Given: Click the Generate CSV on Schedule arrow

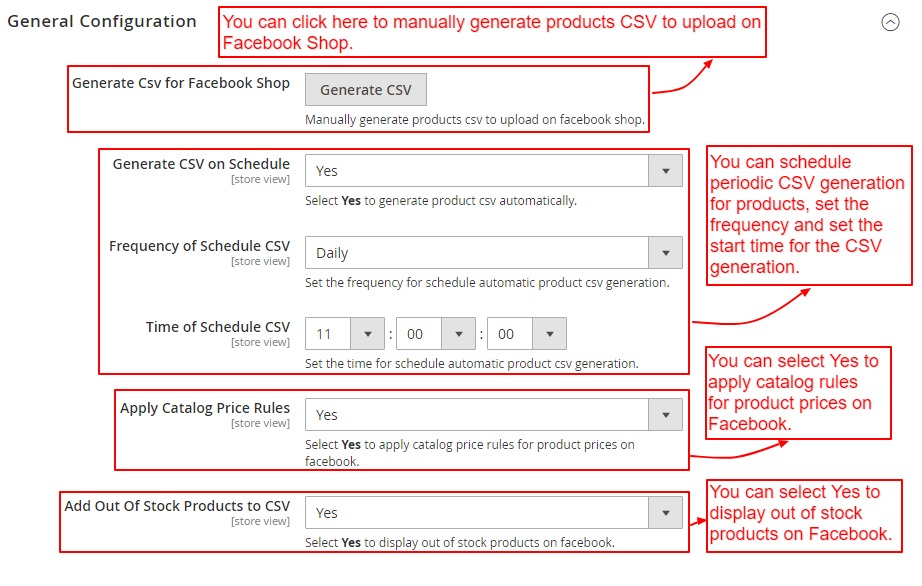Looking at the screenshot, I should pyautogui.click(x=666, y=171).
